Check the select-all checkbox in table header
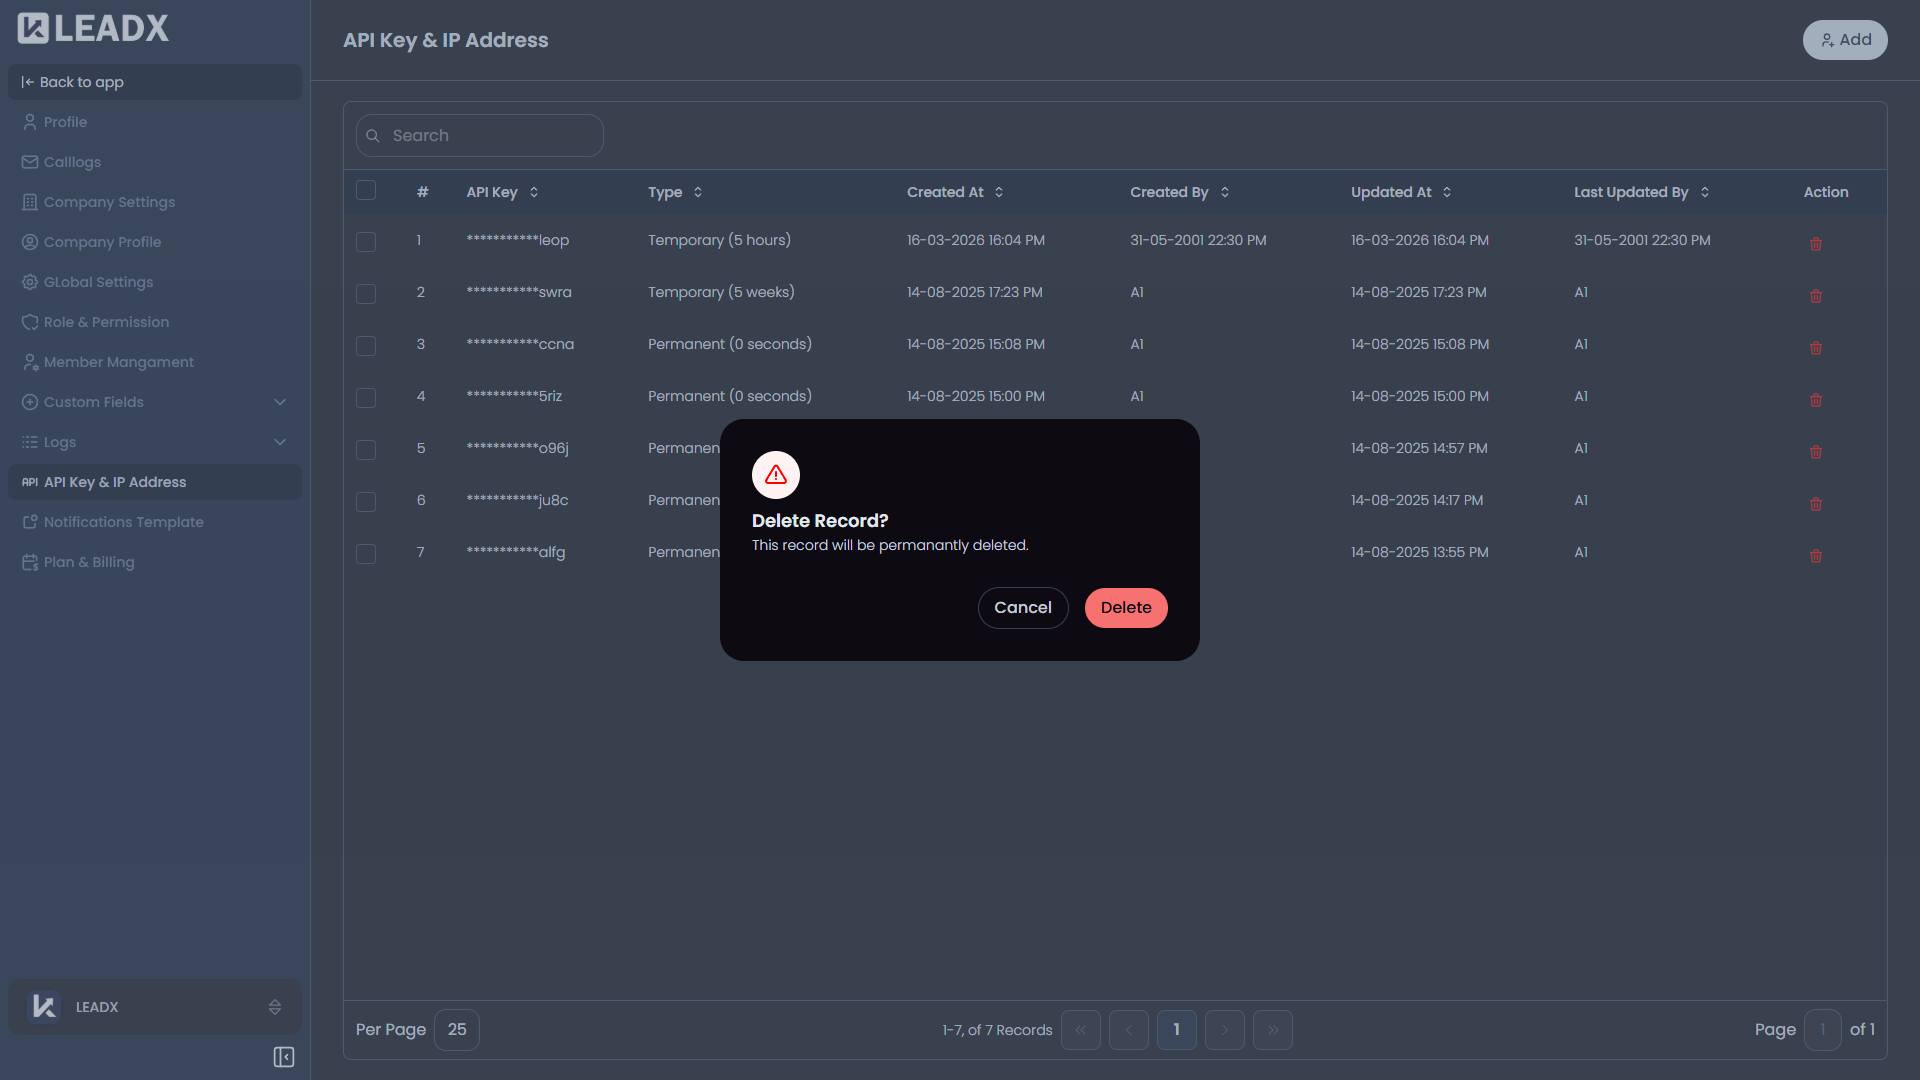This screenshot has height=1080, width=1920. coord(366,190)
